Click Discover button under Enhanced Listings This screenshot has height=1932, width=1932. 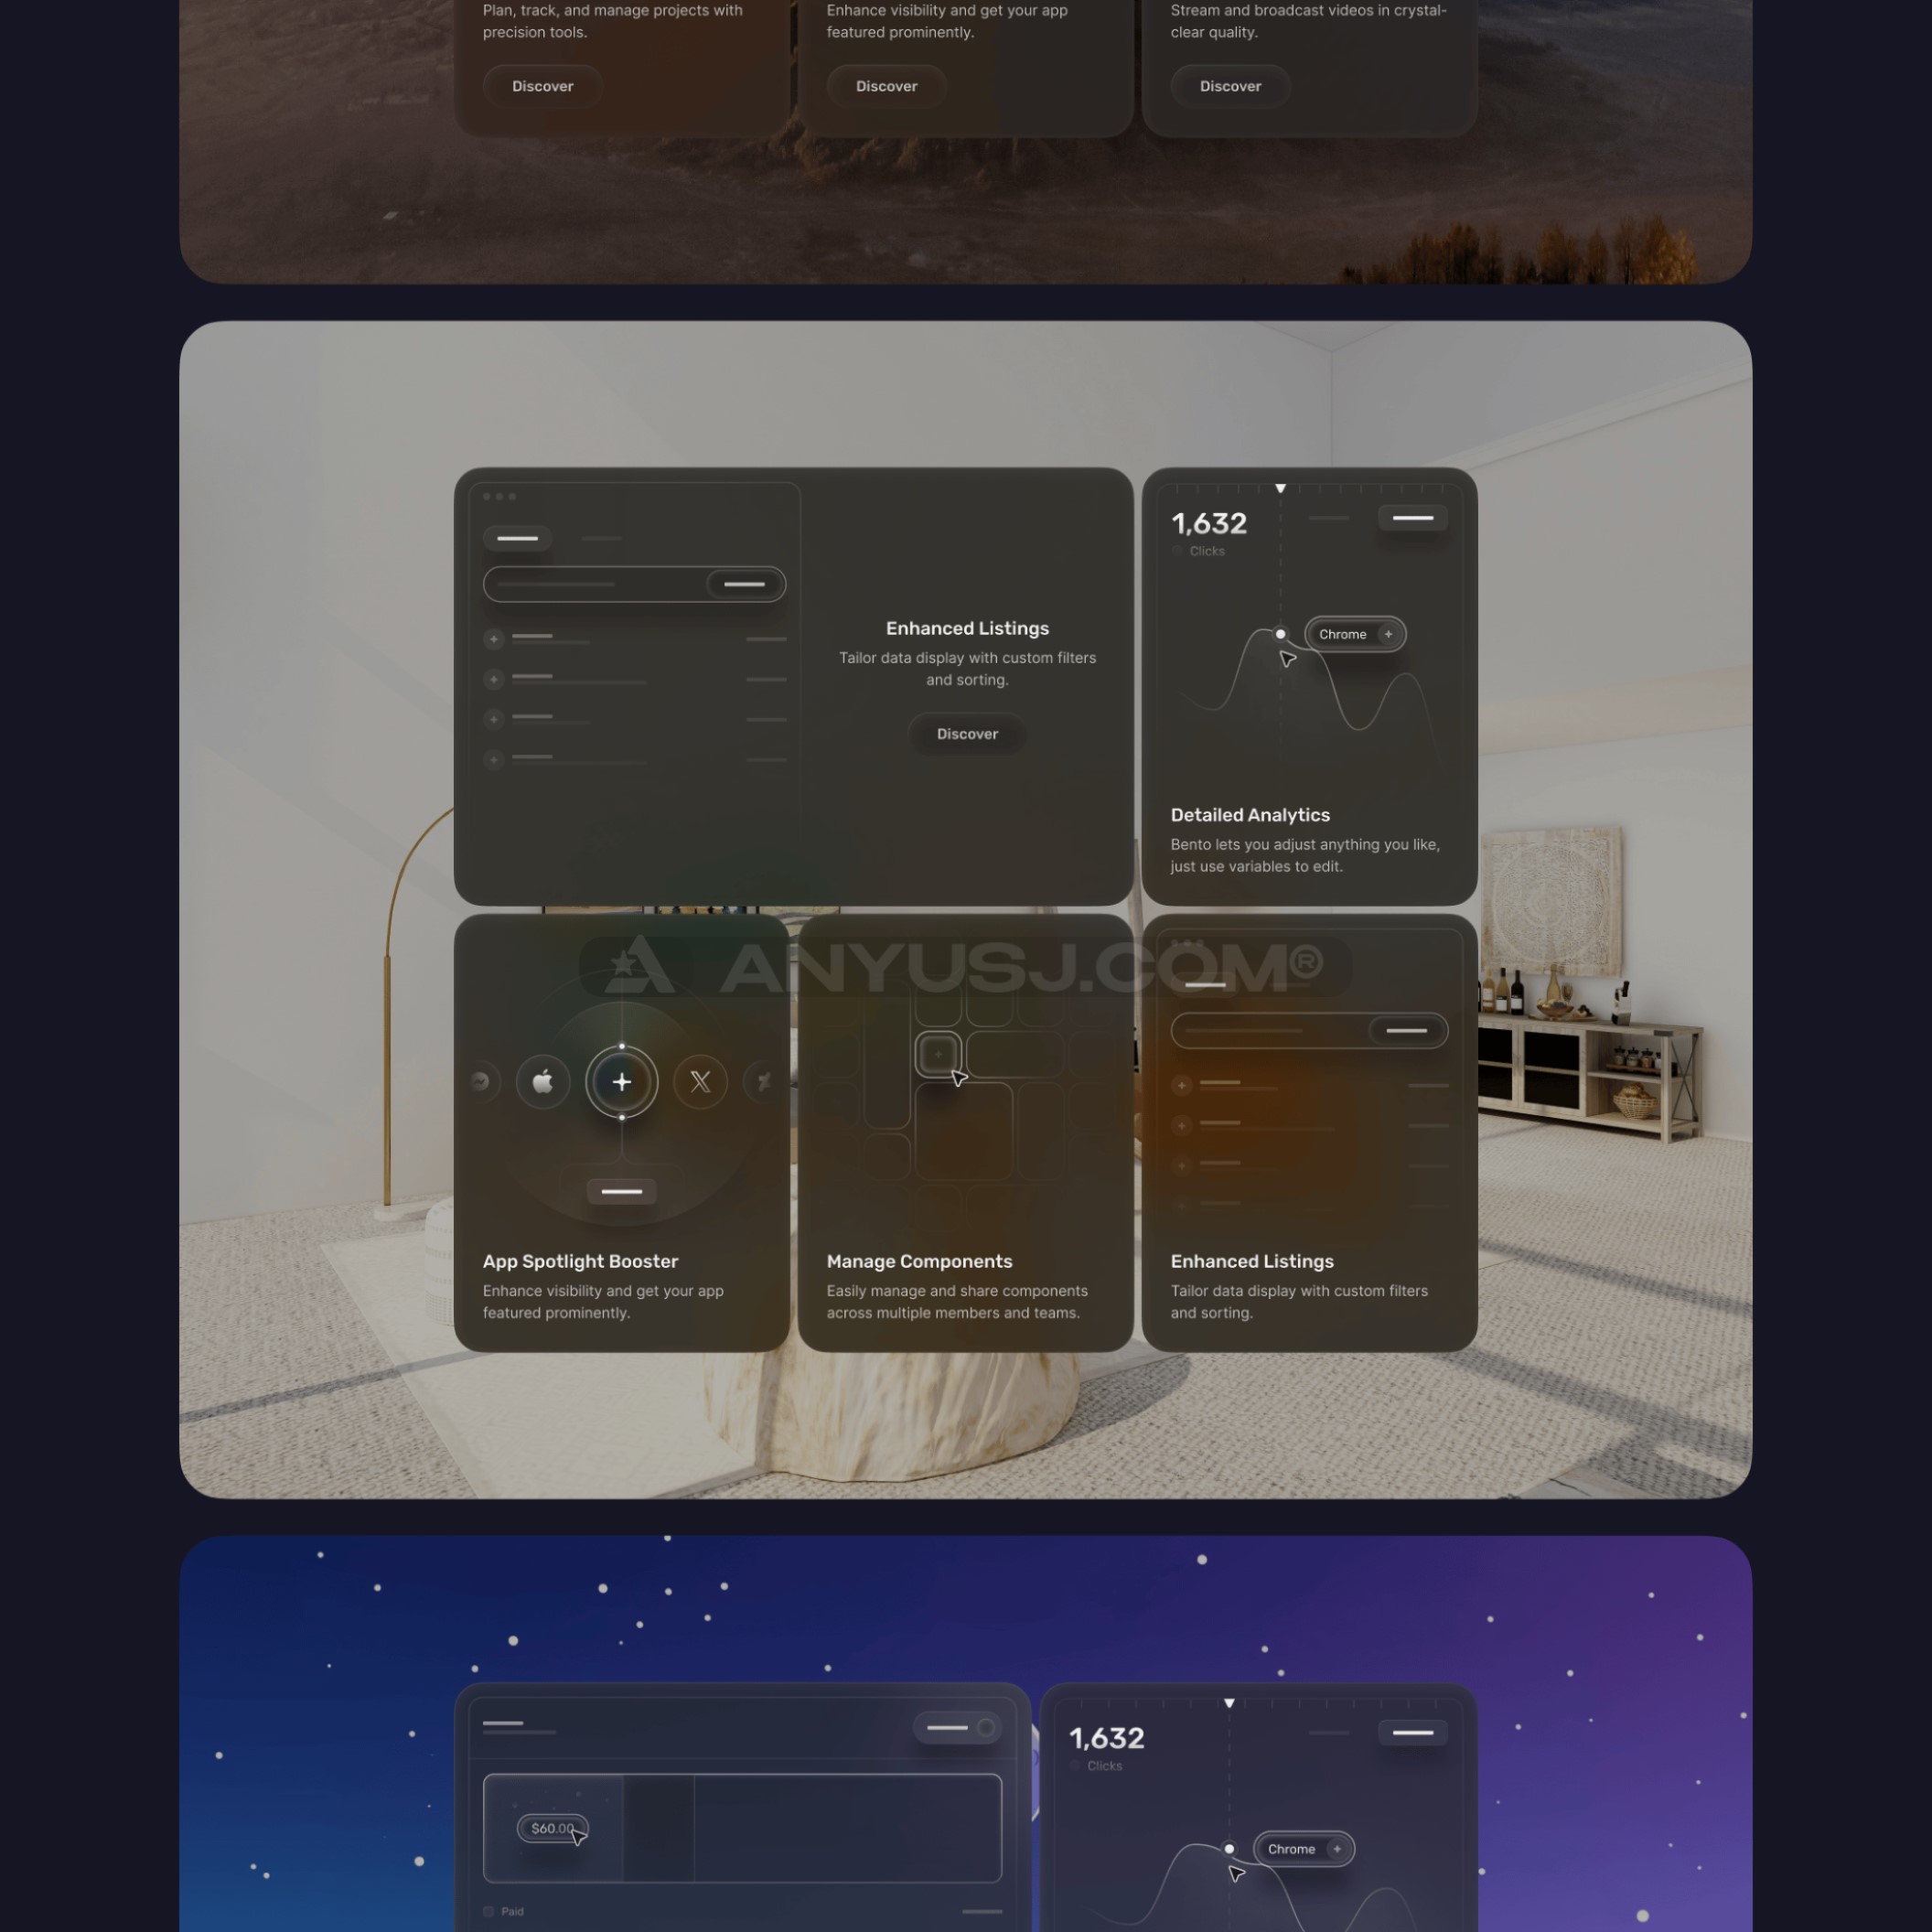968,733
